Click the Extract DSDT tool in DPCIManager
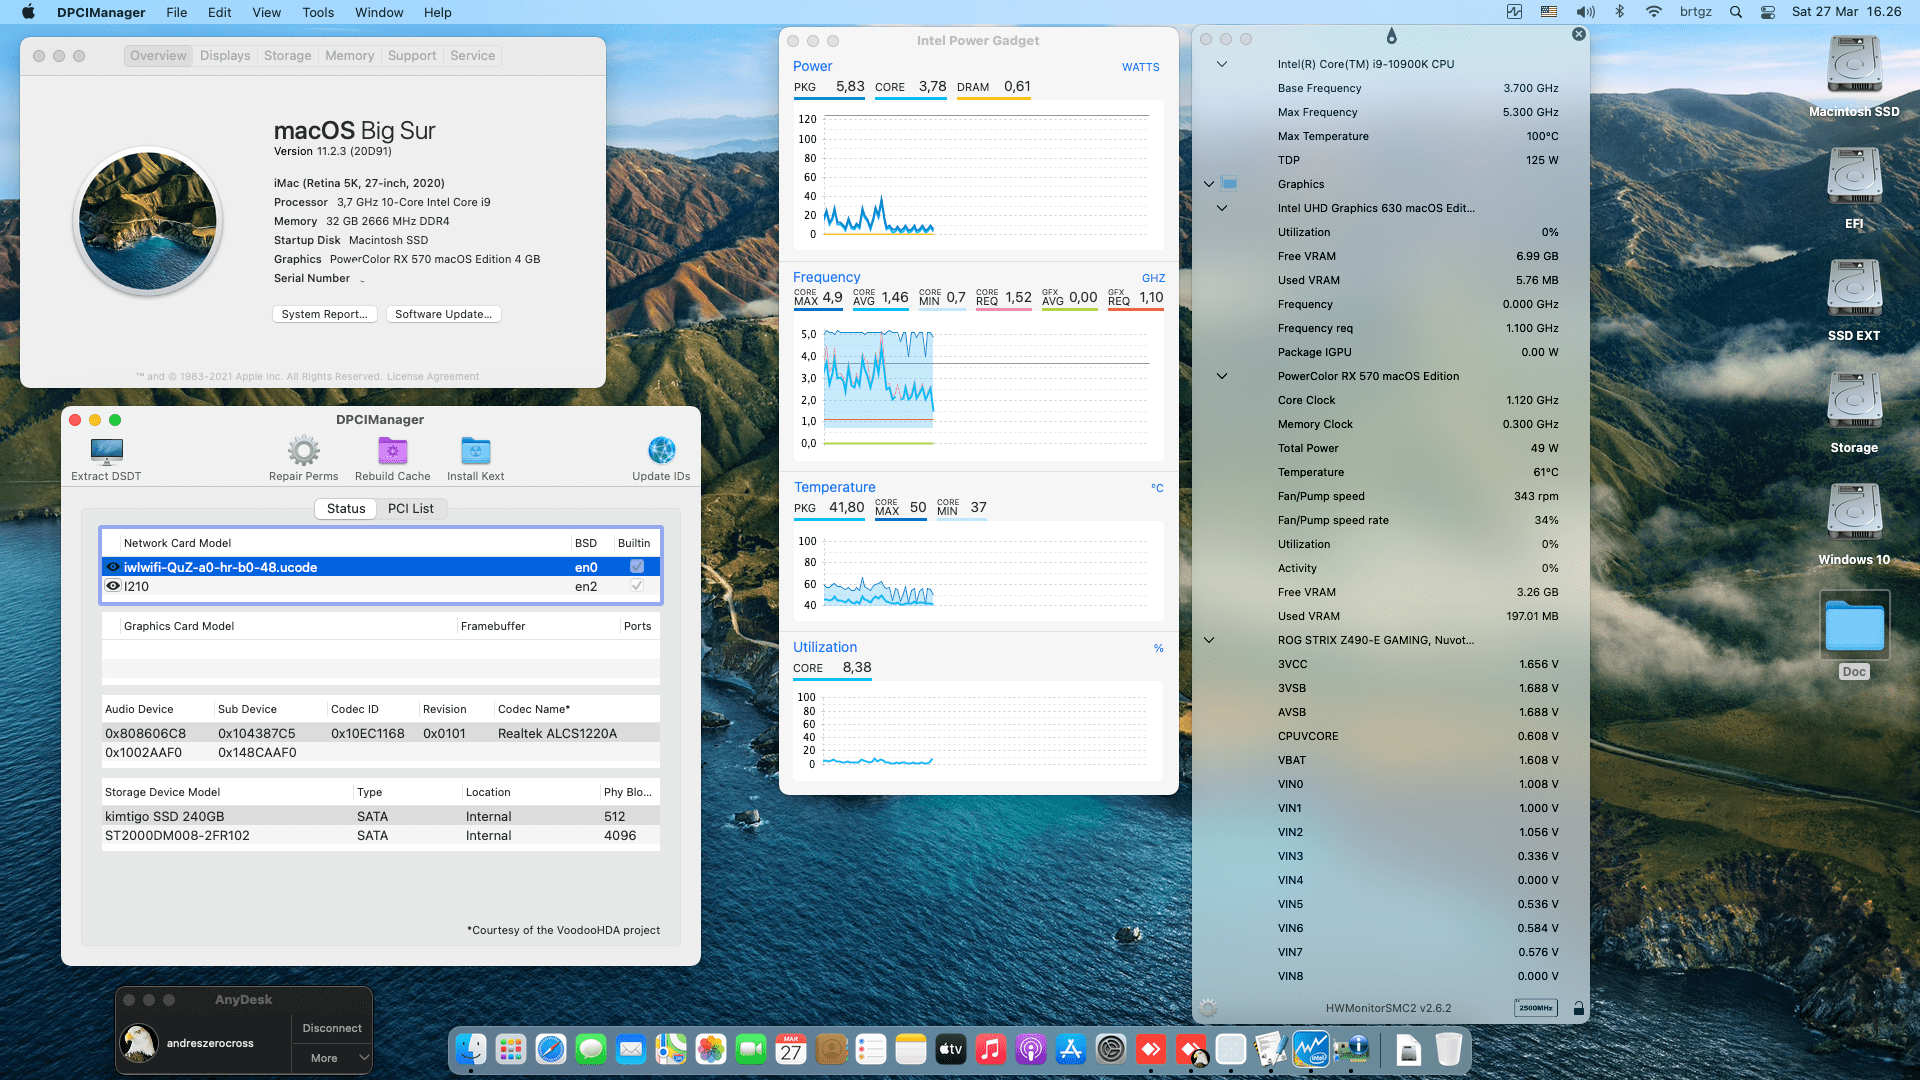Image resolution: width=1920 pixels, height=1080 pixels. (106, 458)
